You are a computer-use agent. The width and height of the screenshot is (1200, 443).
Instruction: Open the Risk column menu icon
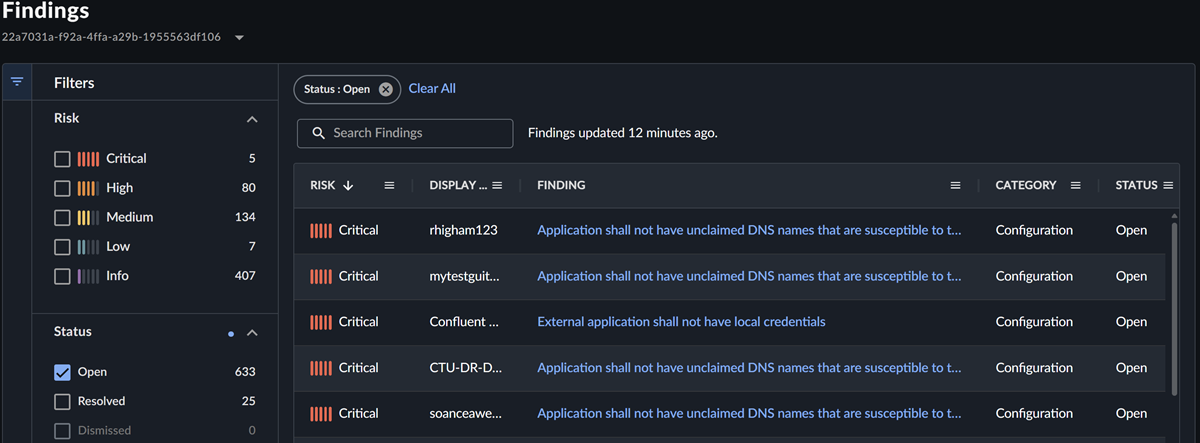tap(390, 185)
